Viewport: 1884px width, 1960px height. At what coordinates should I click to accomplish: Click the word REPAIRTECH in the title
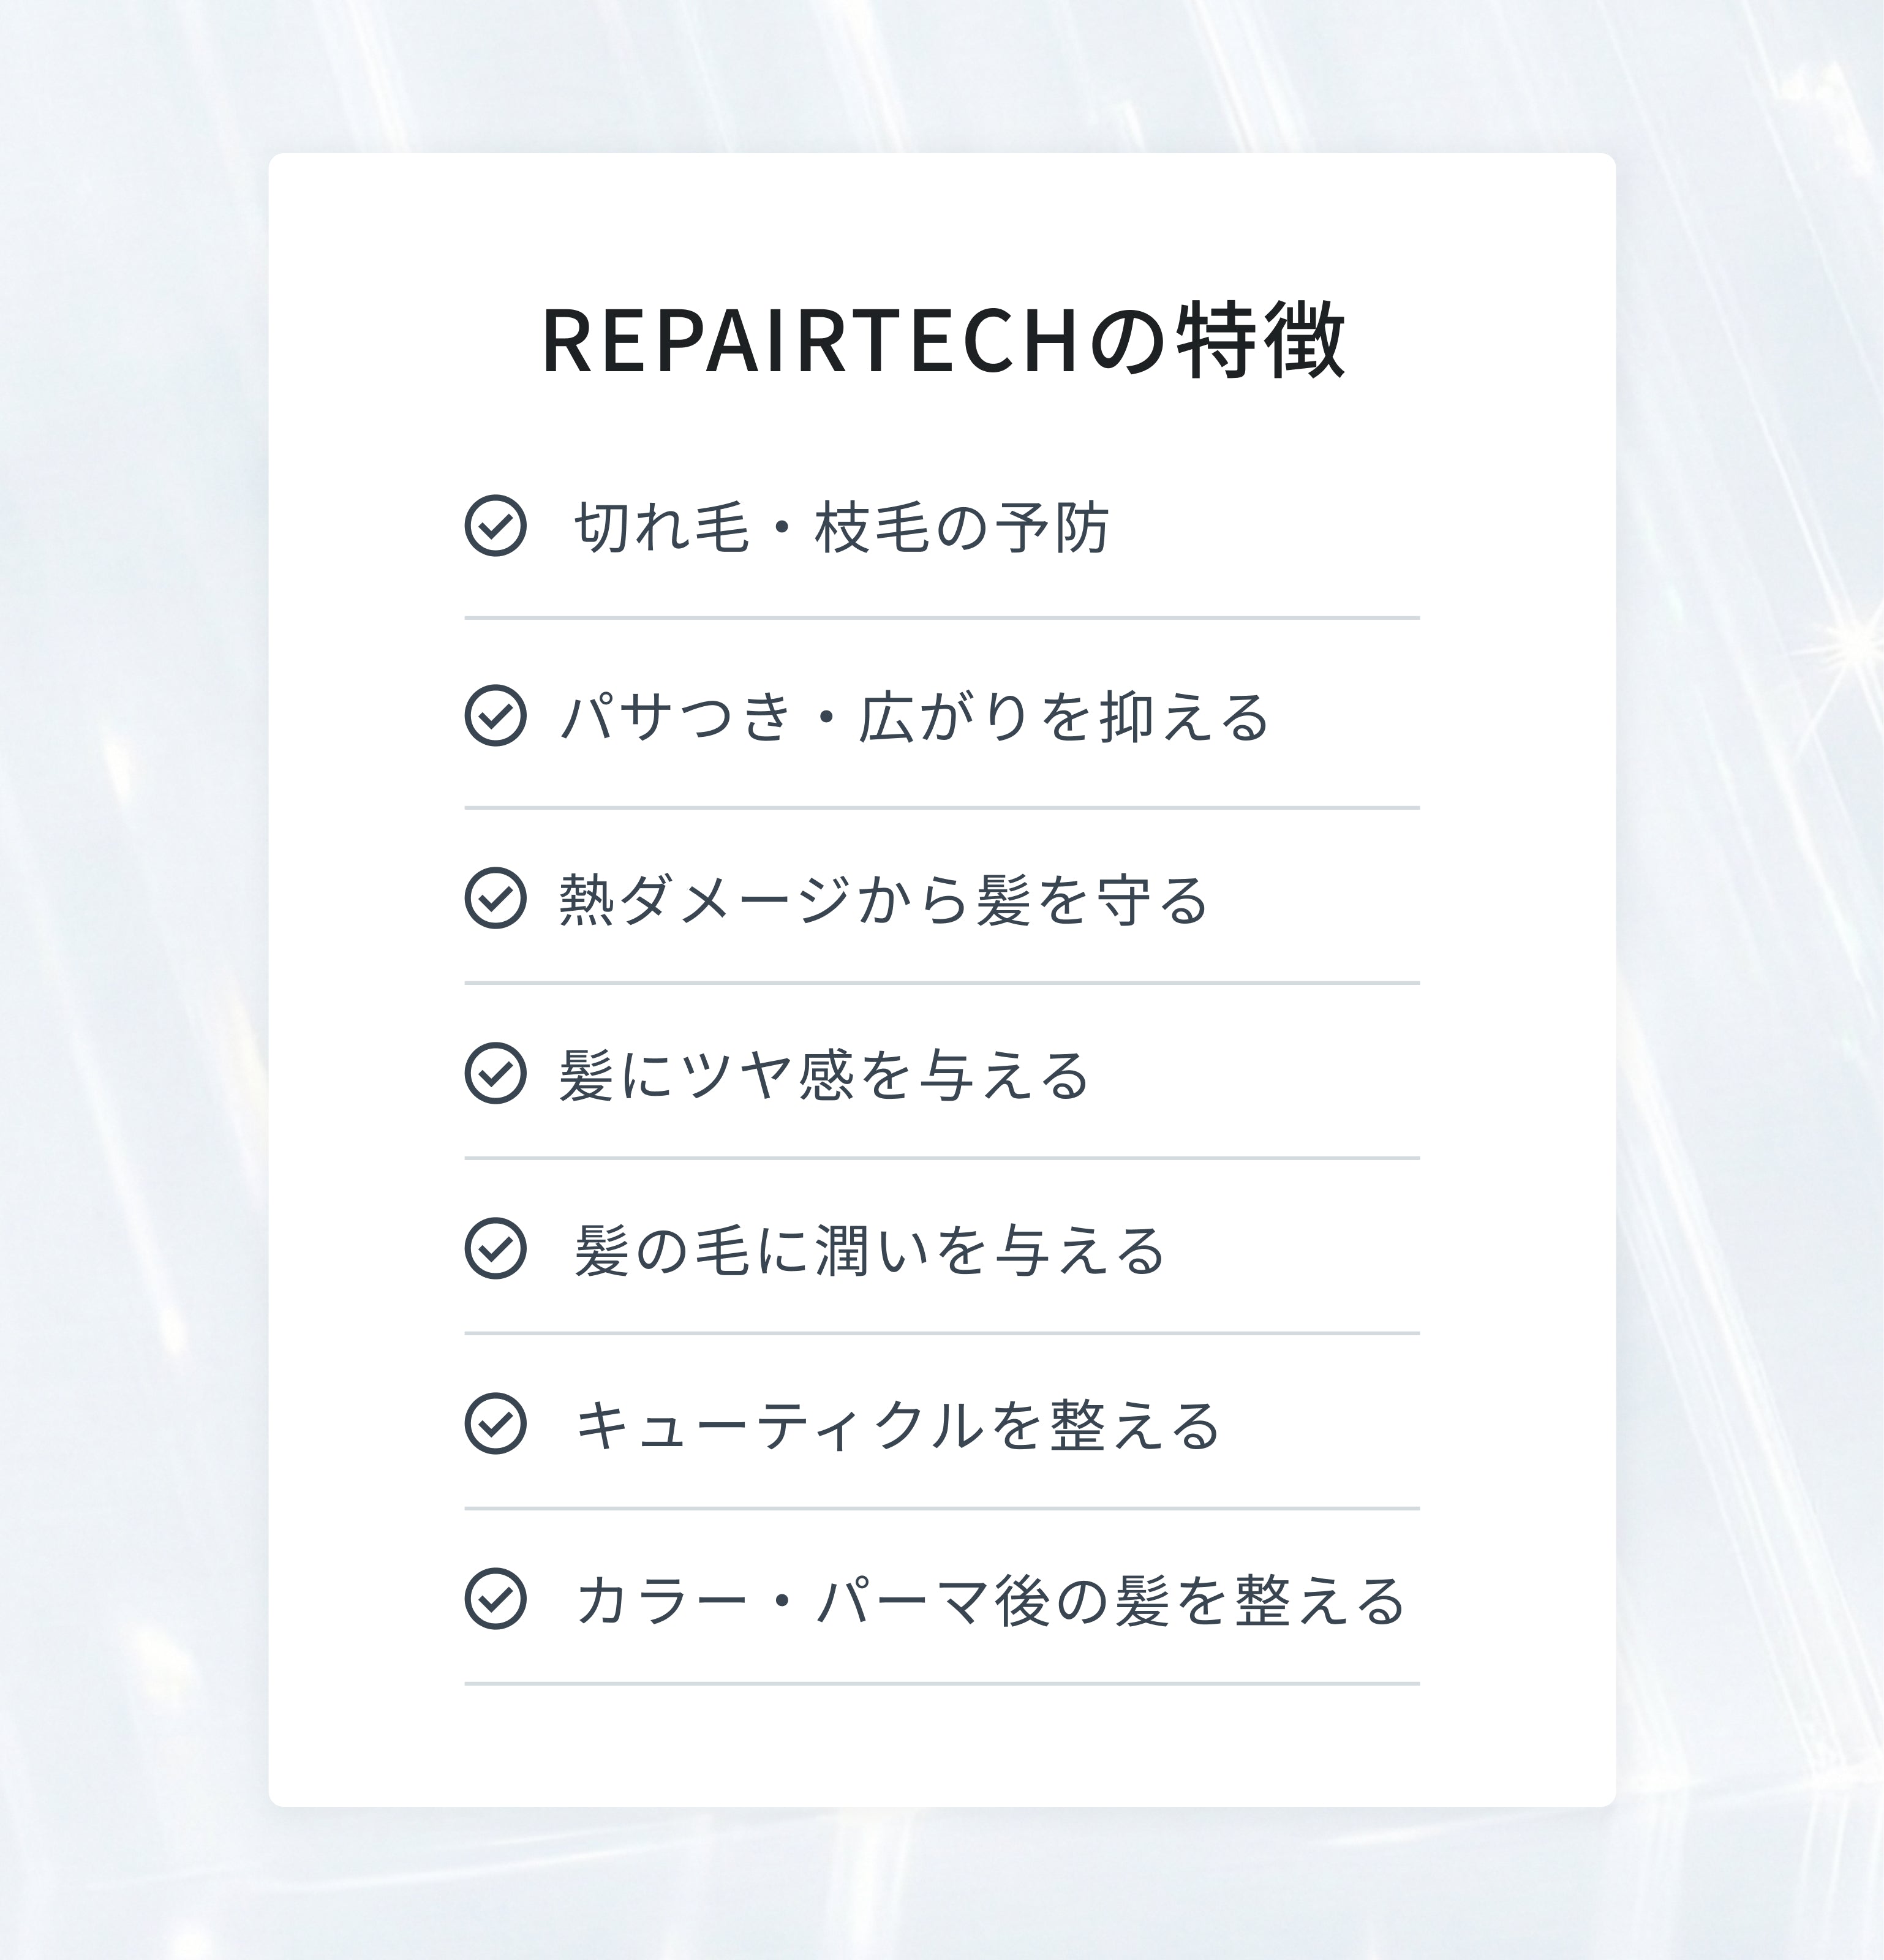point(811,342)
